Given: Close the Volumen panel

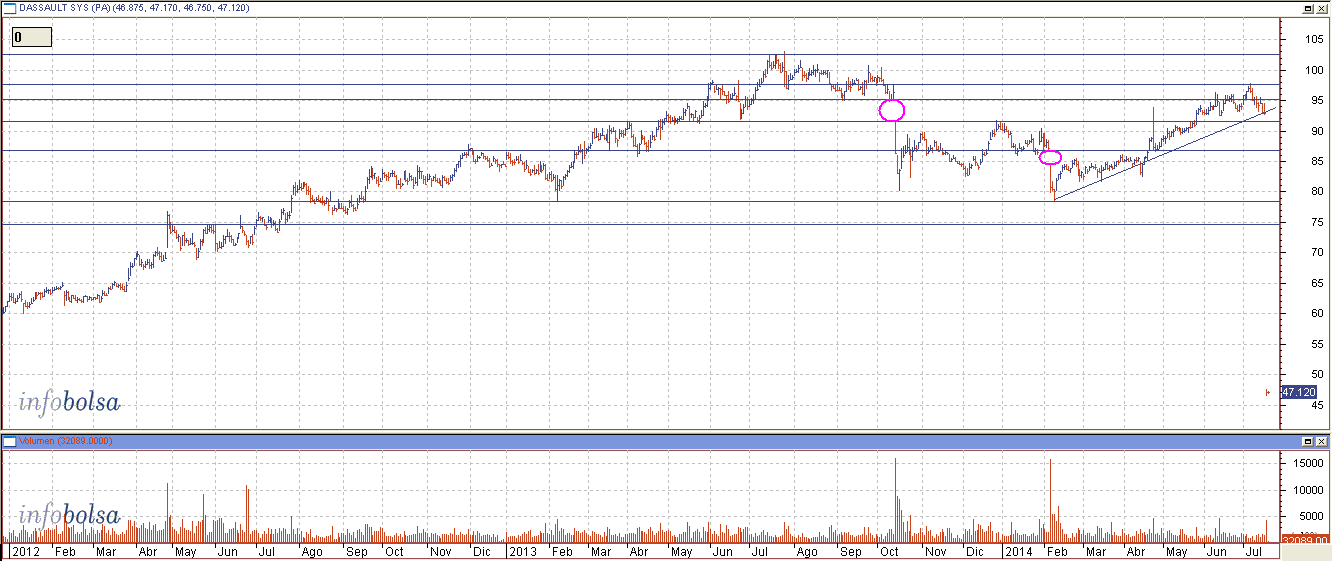Looking at the screenshot, I should click(x=1322, y=441).
